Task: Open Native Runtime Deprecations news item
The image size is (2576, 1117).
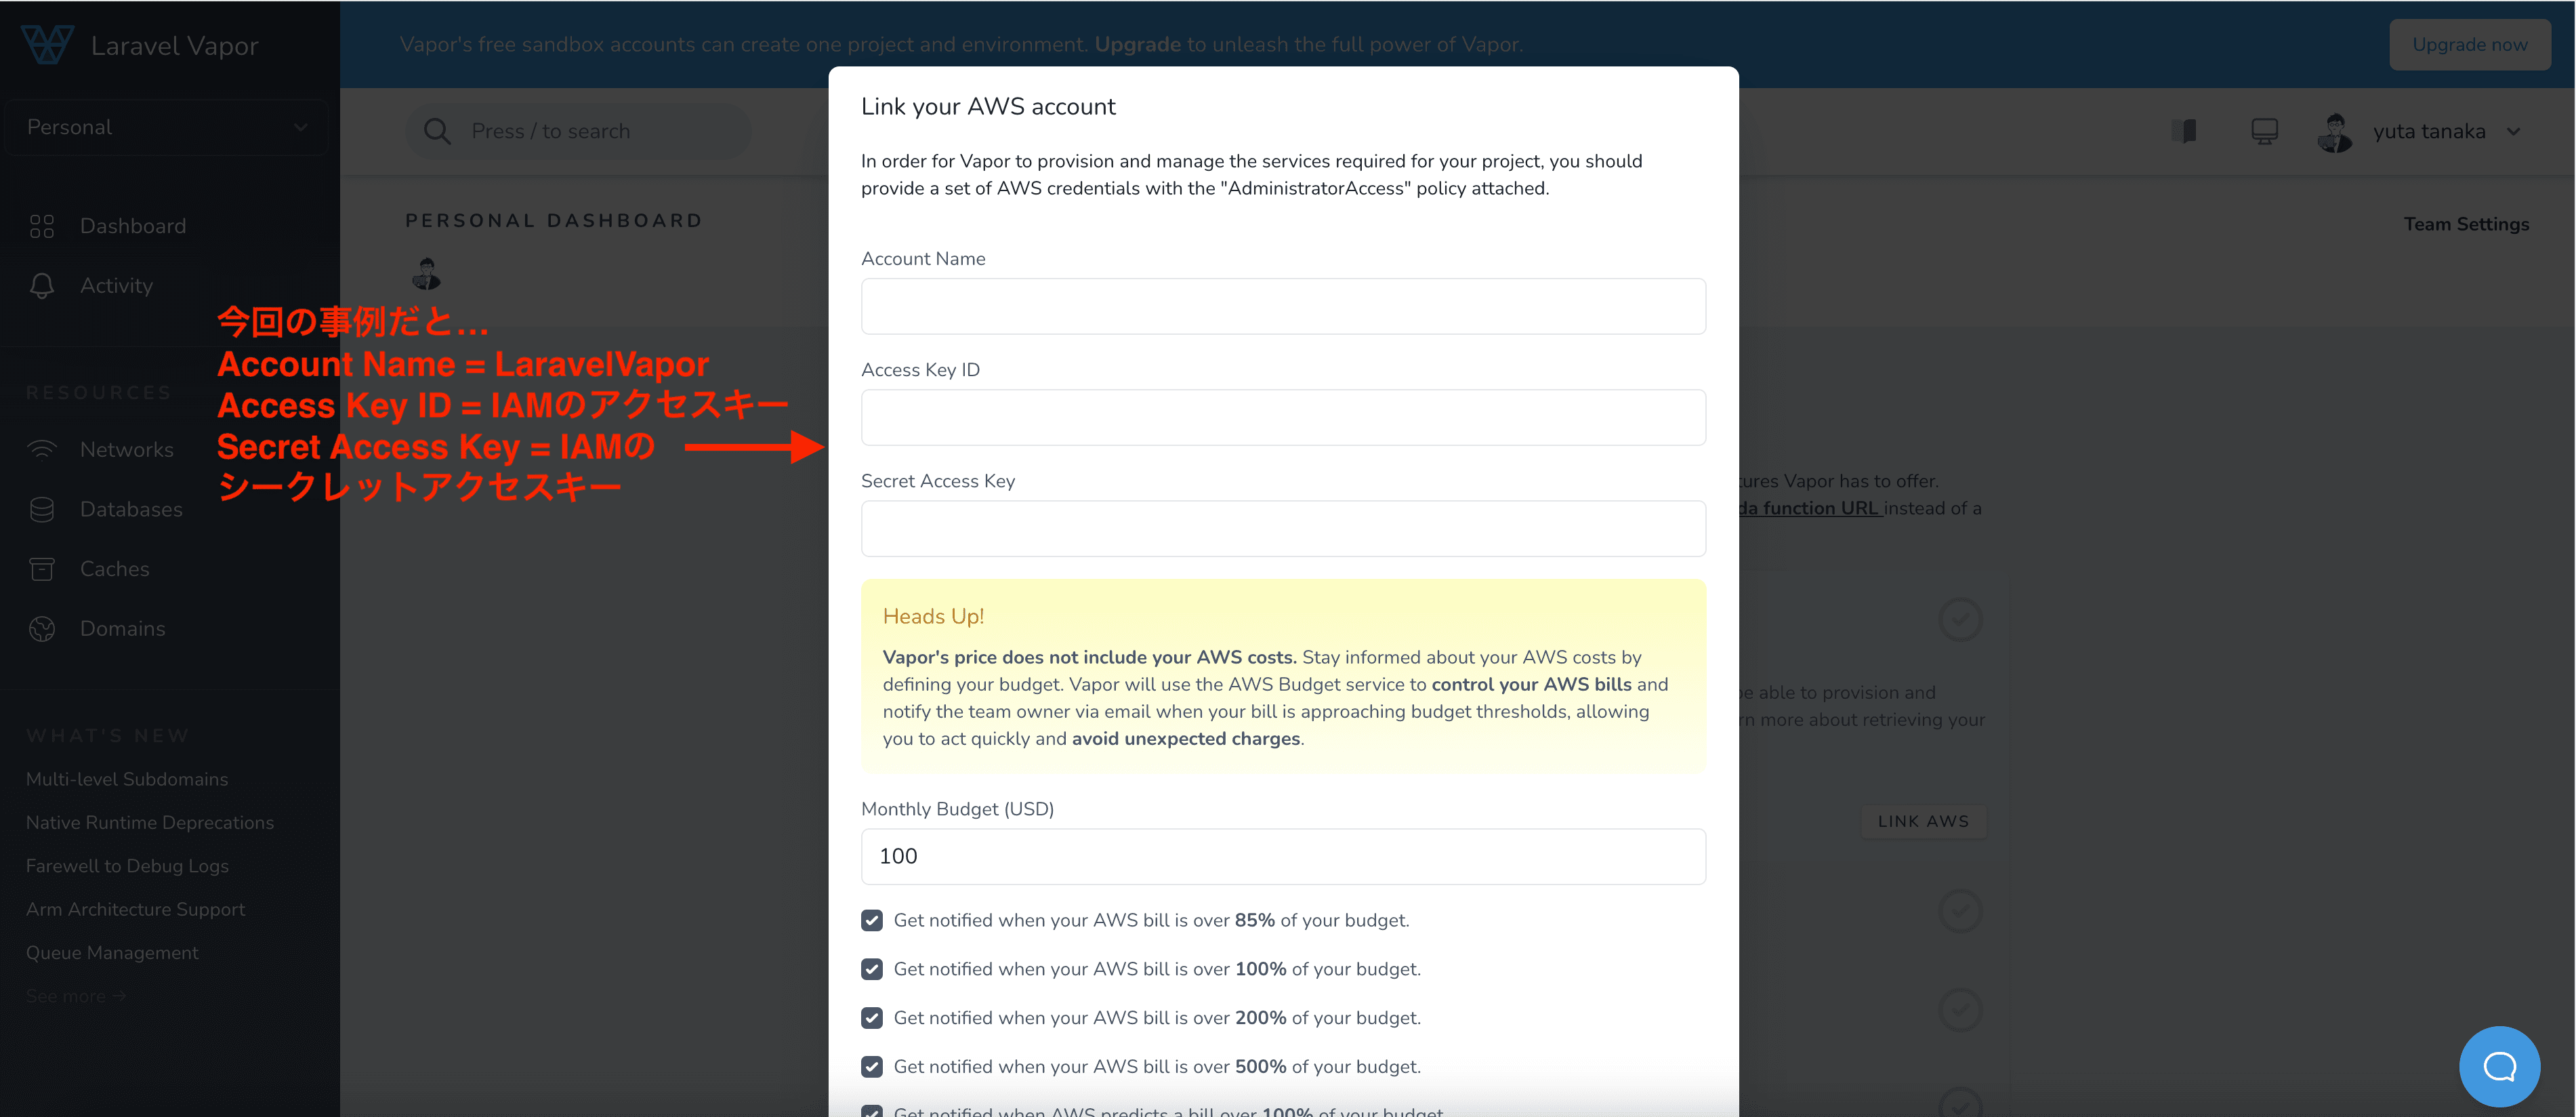Action: [150, 822]
